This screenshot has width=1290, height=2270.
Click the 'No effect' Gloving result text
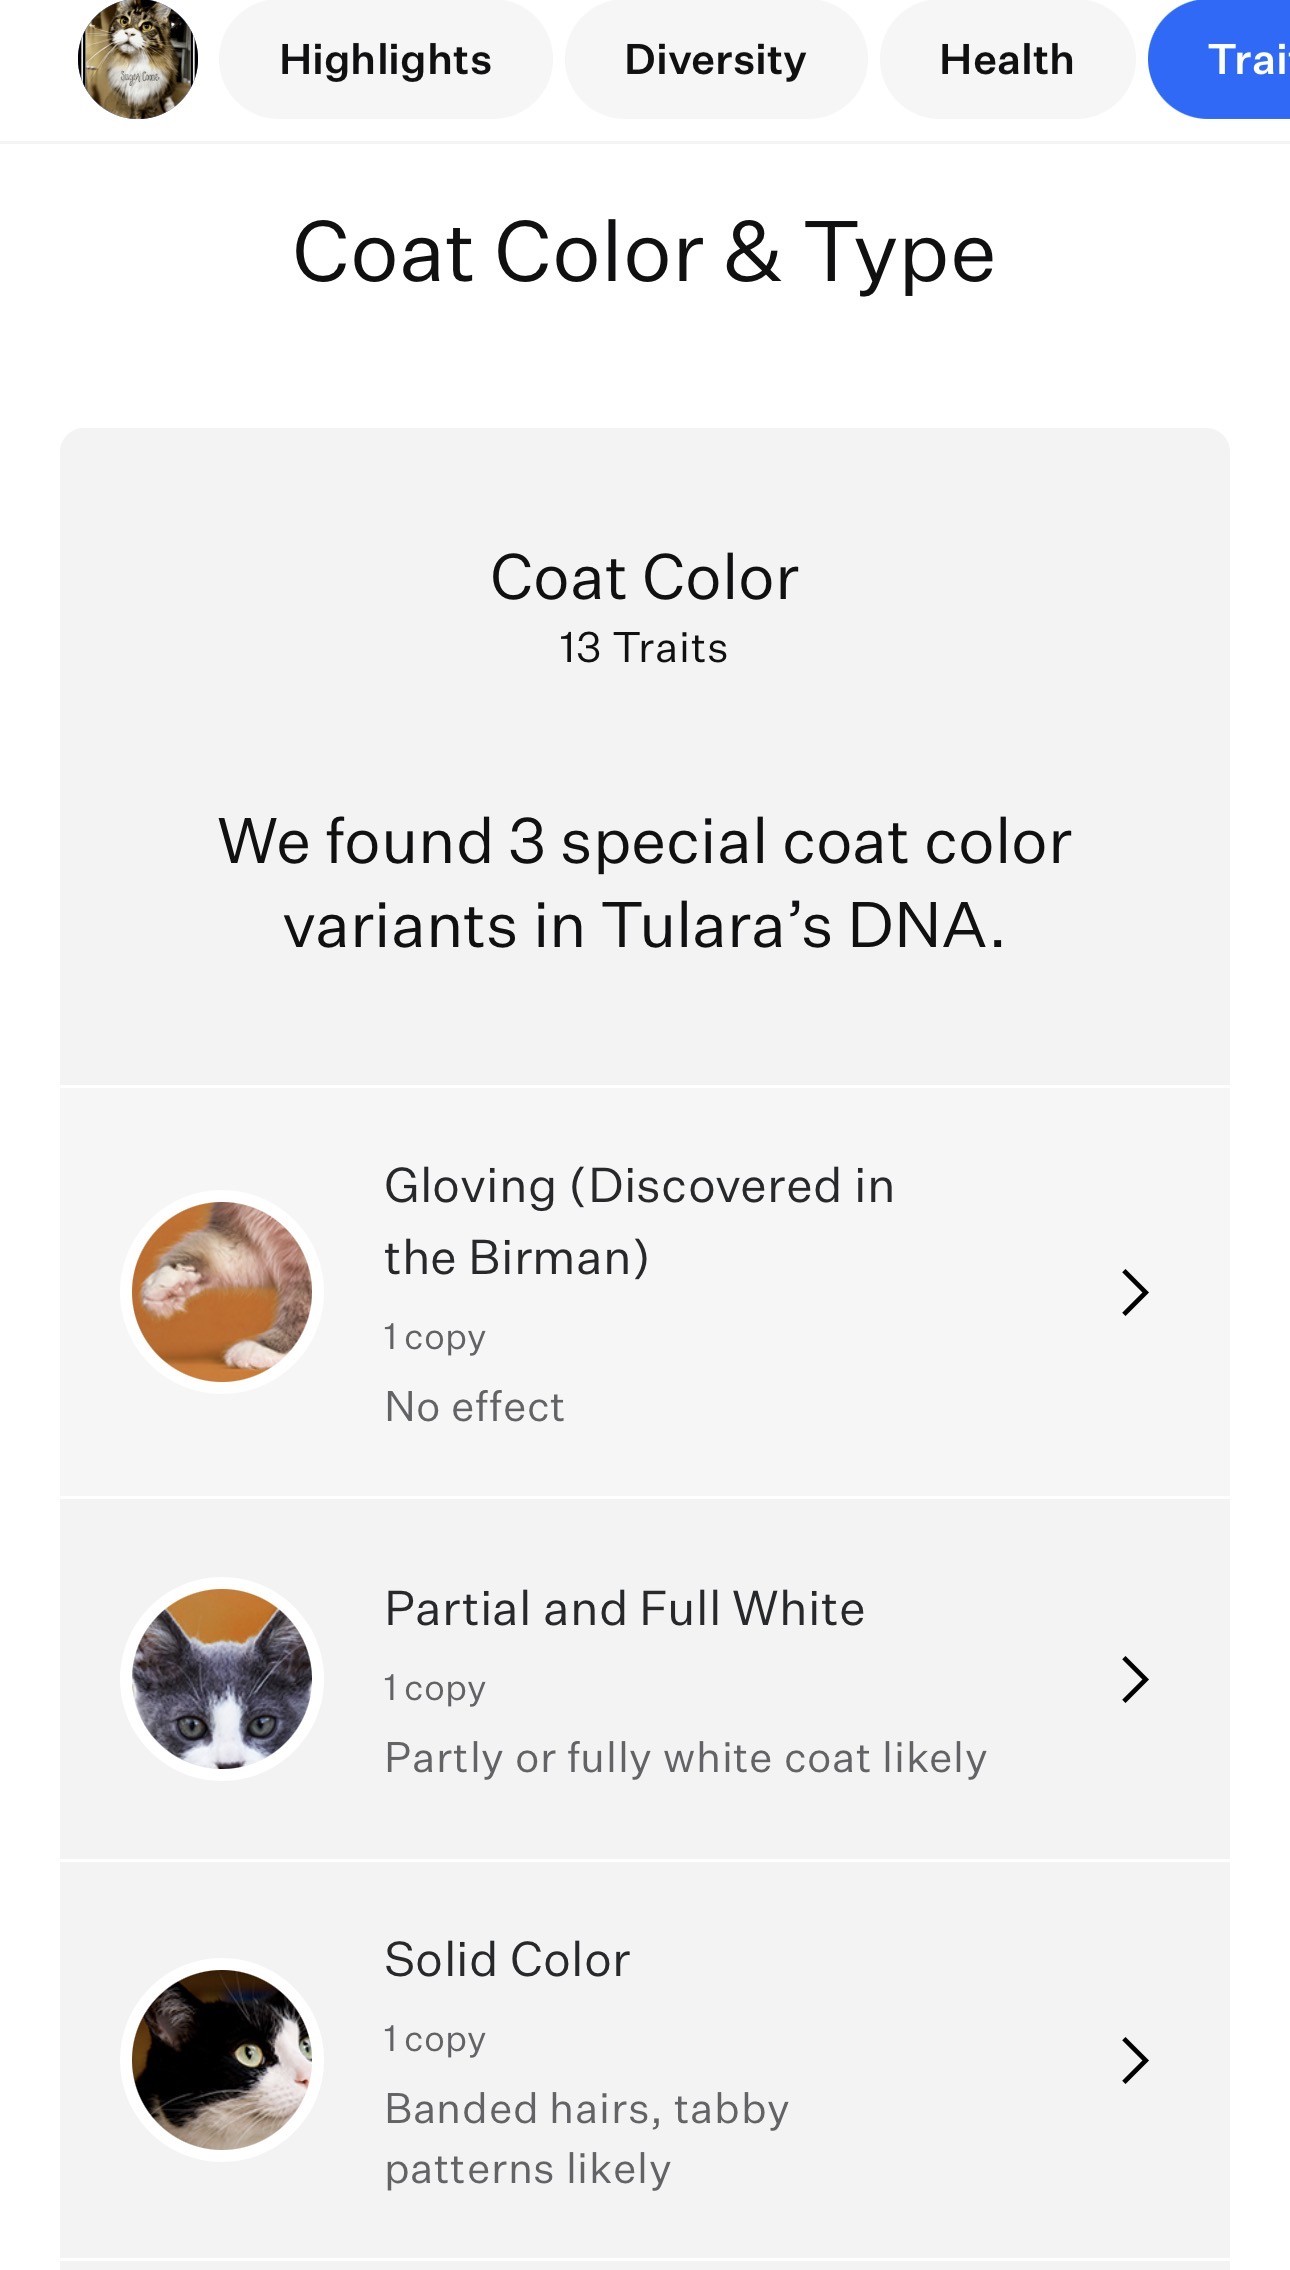pos(475,1407)
